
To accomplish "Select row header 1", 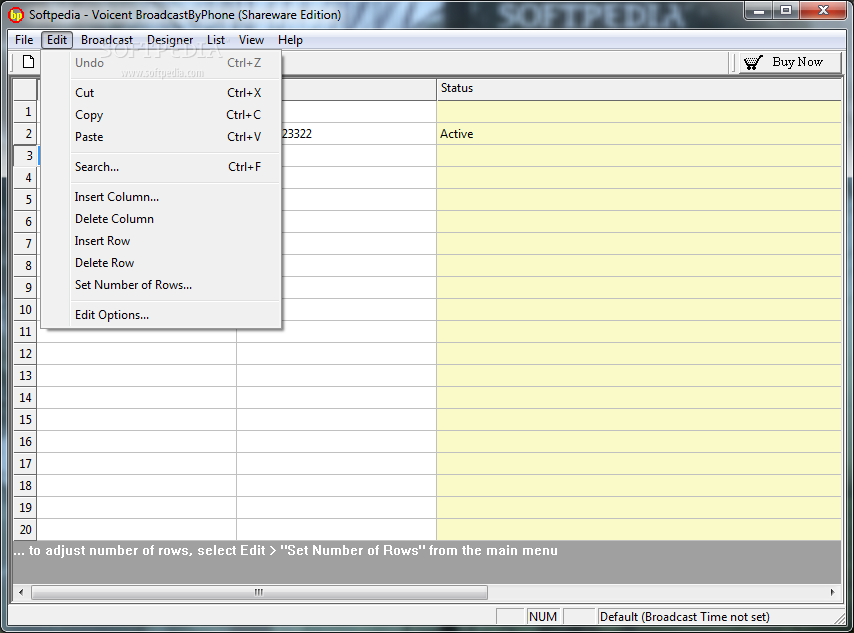I will pyautogui.click(x=25, y=112).
